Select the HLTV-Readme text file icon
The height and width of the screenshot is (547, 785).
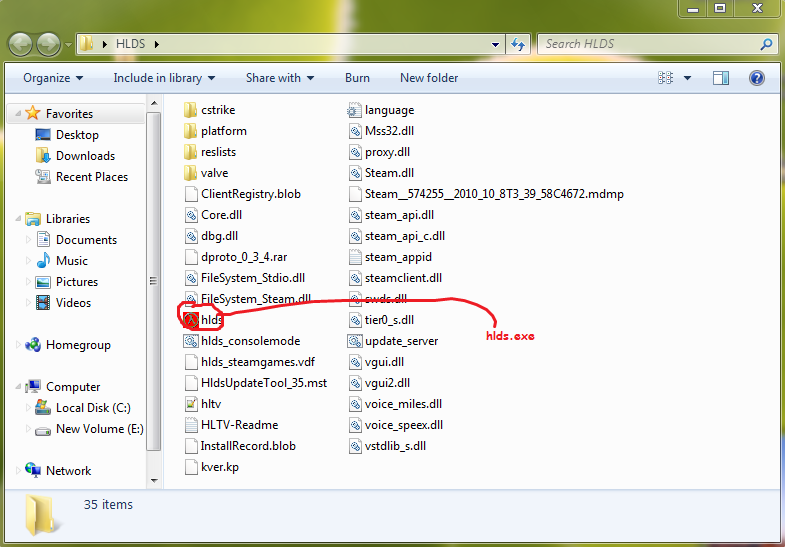pyautogui.click(x=191, y=425)
